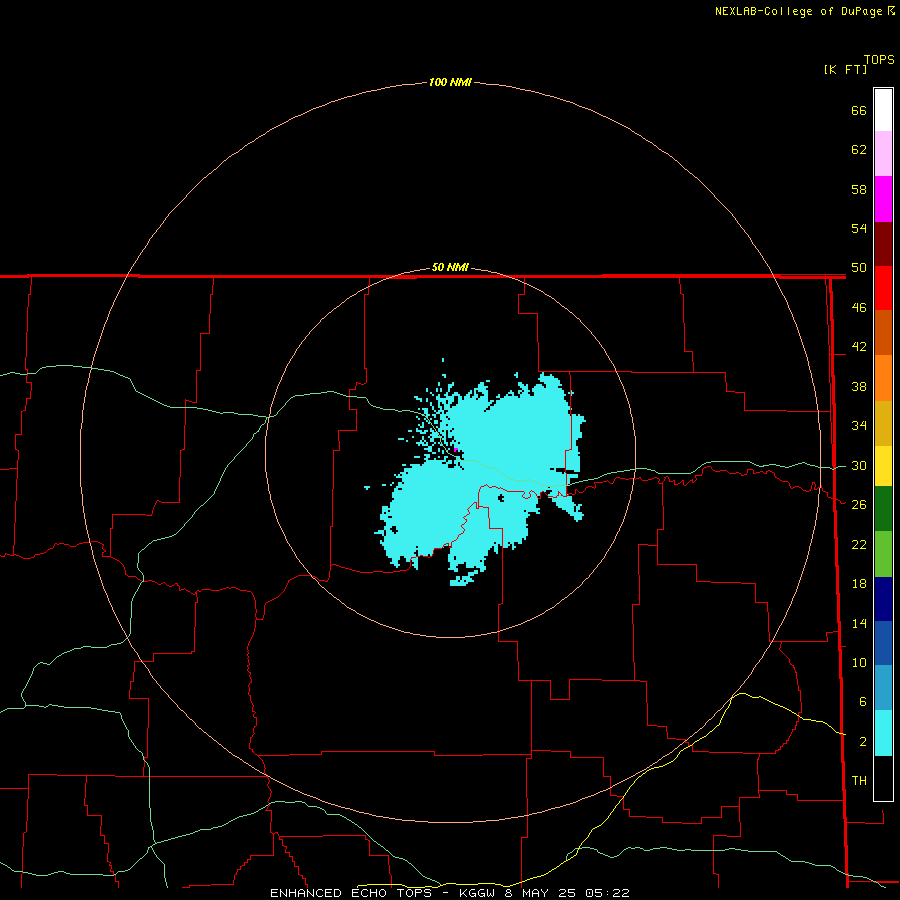
Task: Click the legend value 30
Action: [859, 465]
